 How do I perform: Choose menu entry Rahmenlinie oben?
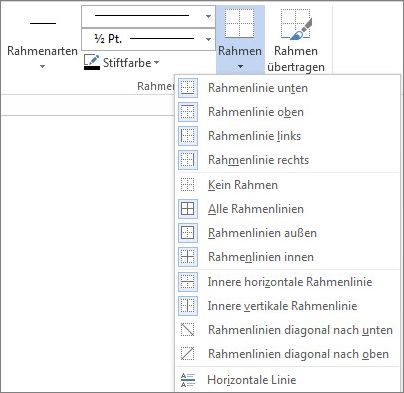(x=256, y=112)
